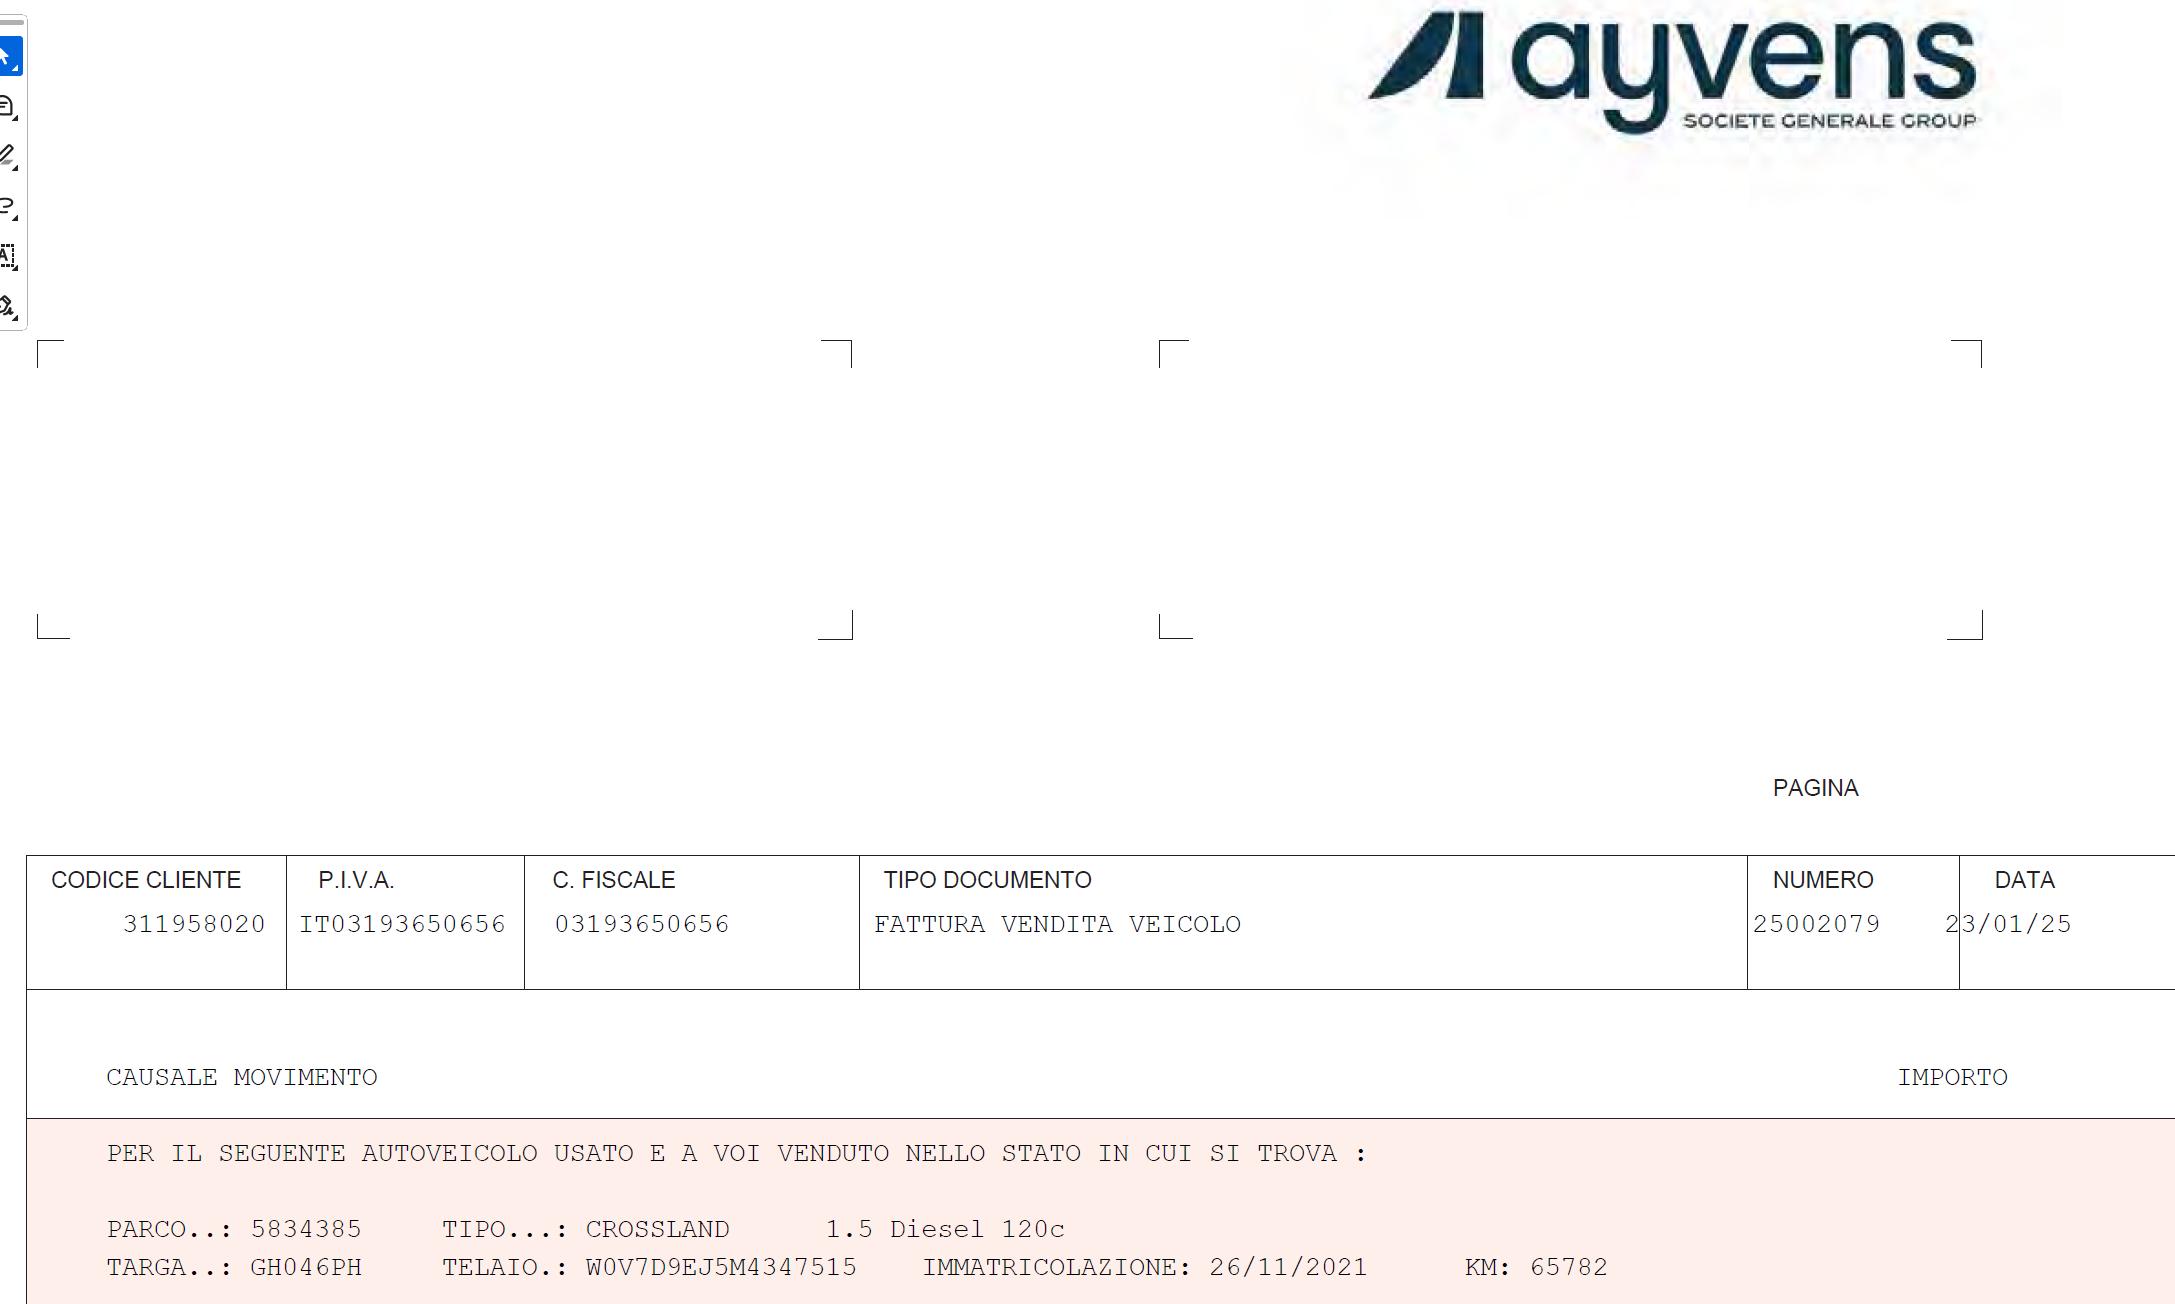Select the arrow selection tool
This screenshot has width=2175, height=1304.
click(x=9, y=56)
